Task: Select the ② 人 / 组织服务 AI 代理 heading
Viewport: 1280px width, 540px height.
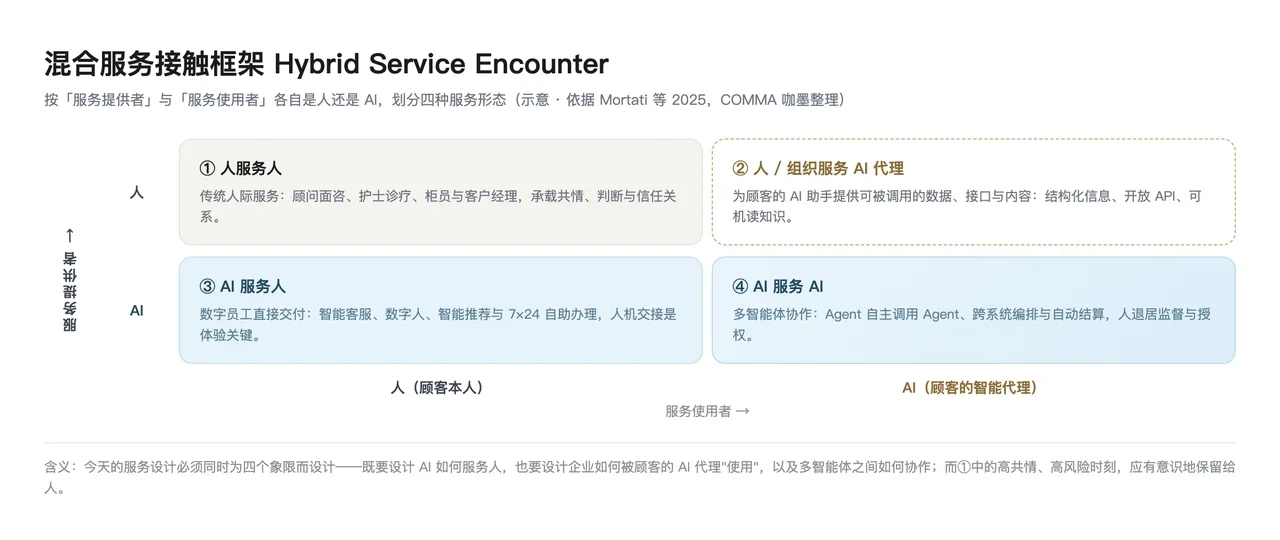Action: [818, 168]
